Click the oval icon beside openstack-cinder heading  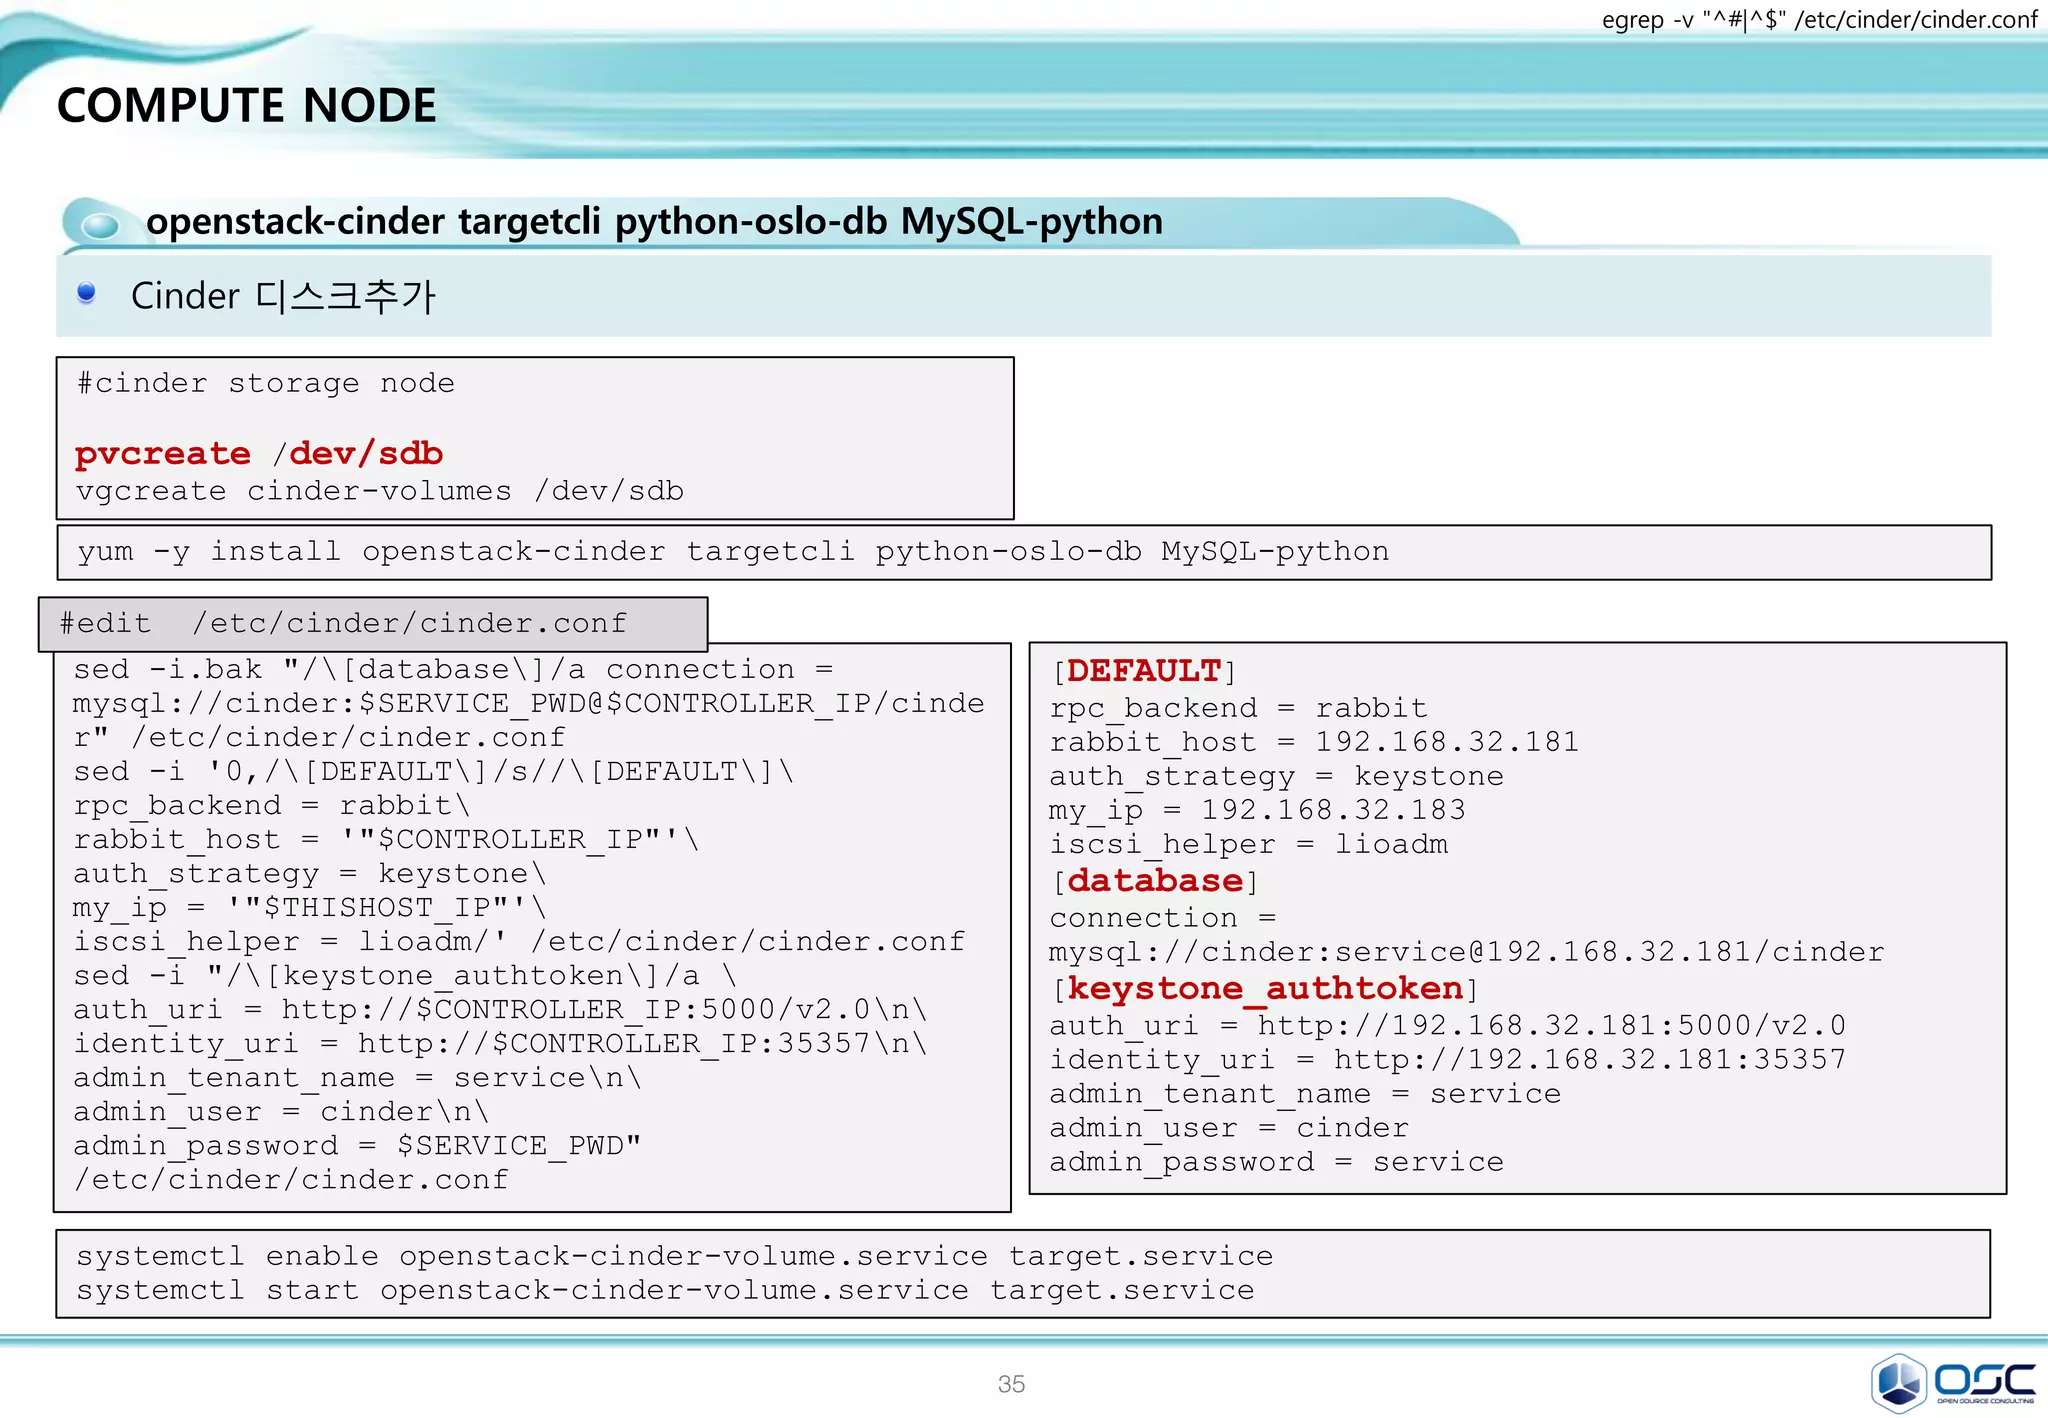100,225
